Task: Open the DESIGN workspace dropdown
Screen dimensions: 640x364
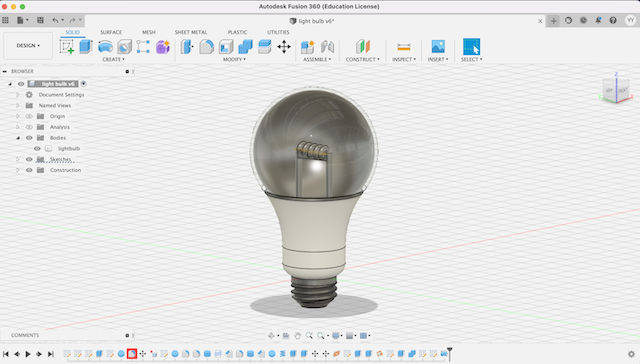Action: point(28,46)
